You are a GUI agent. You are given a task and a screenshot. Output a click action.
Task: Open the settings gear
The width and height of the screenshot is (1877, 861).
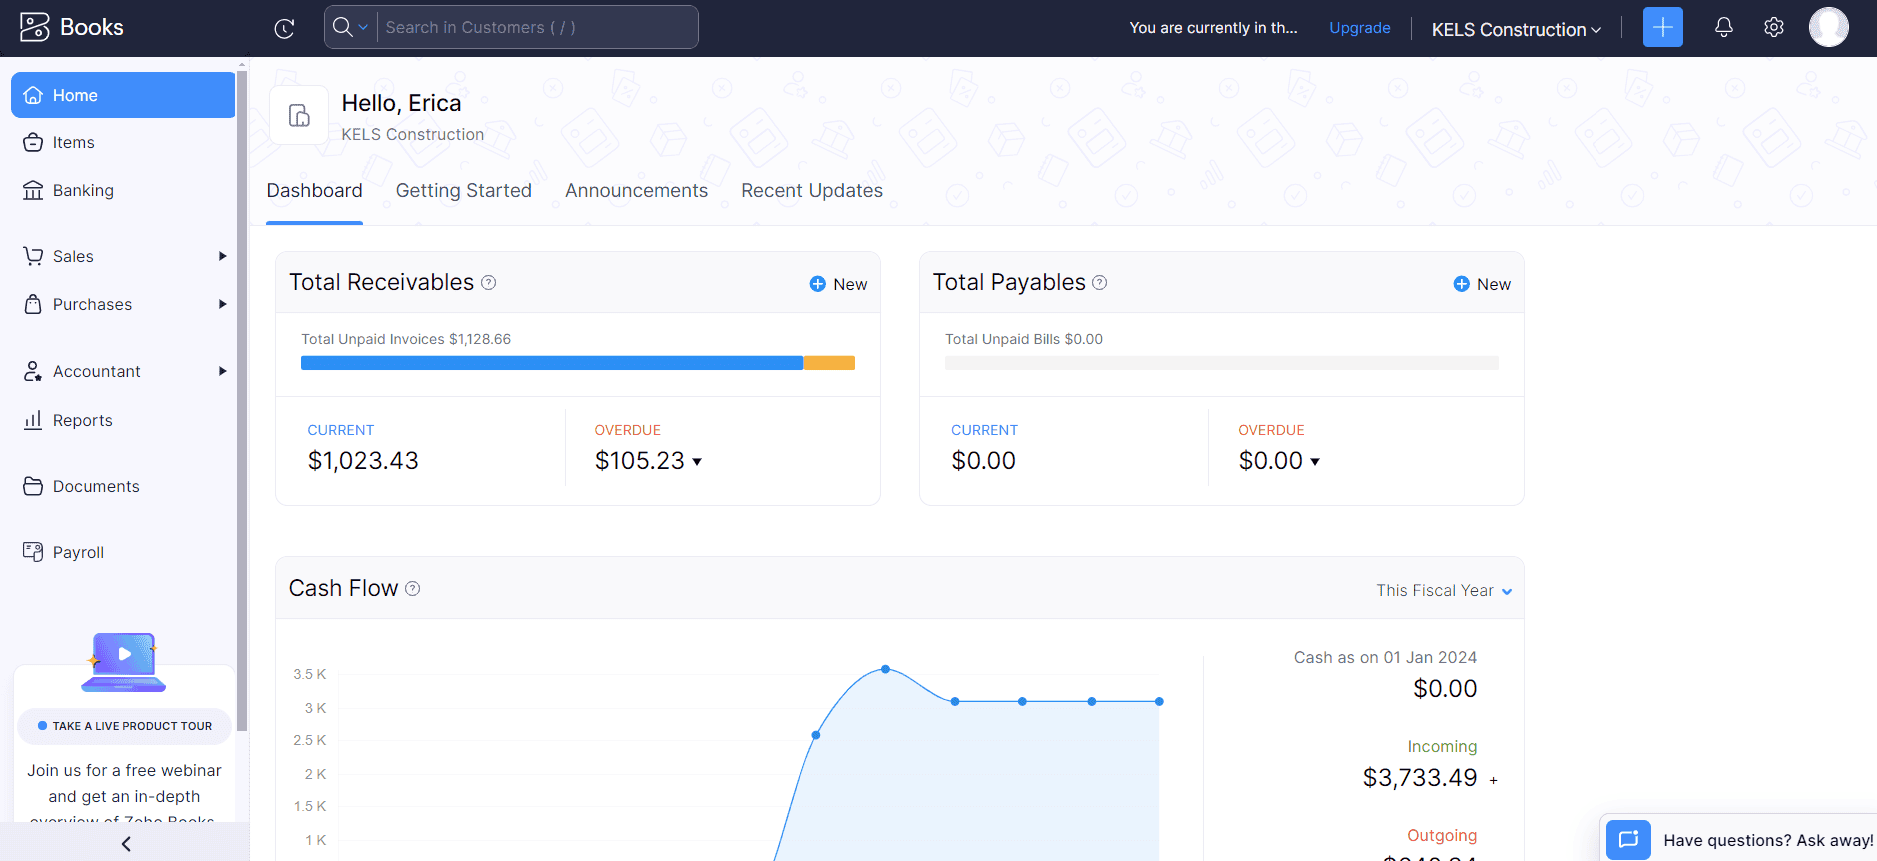(1773, 27)
